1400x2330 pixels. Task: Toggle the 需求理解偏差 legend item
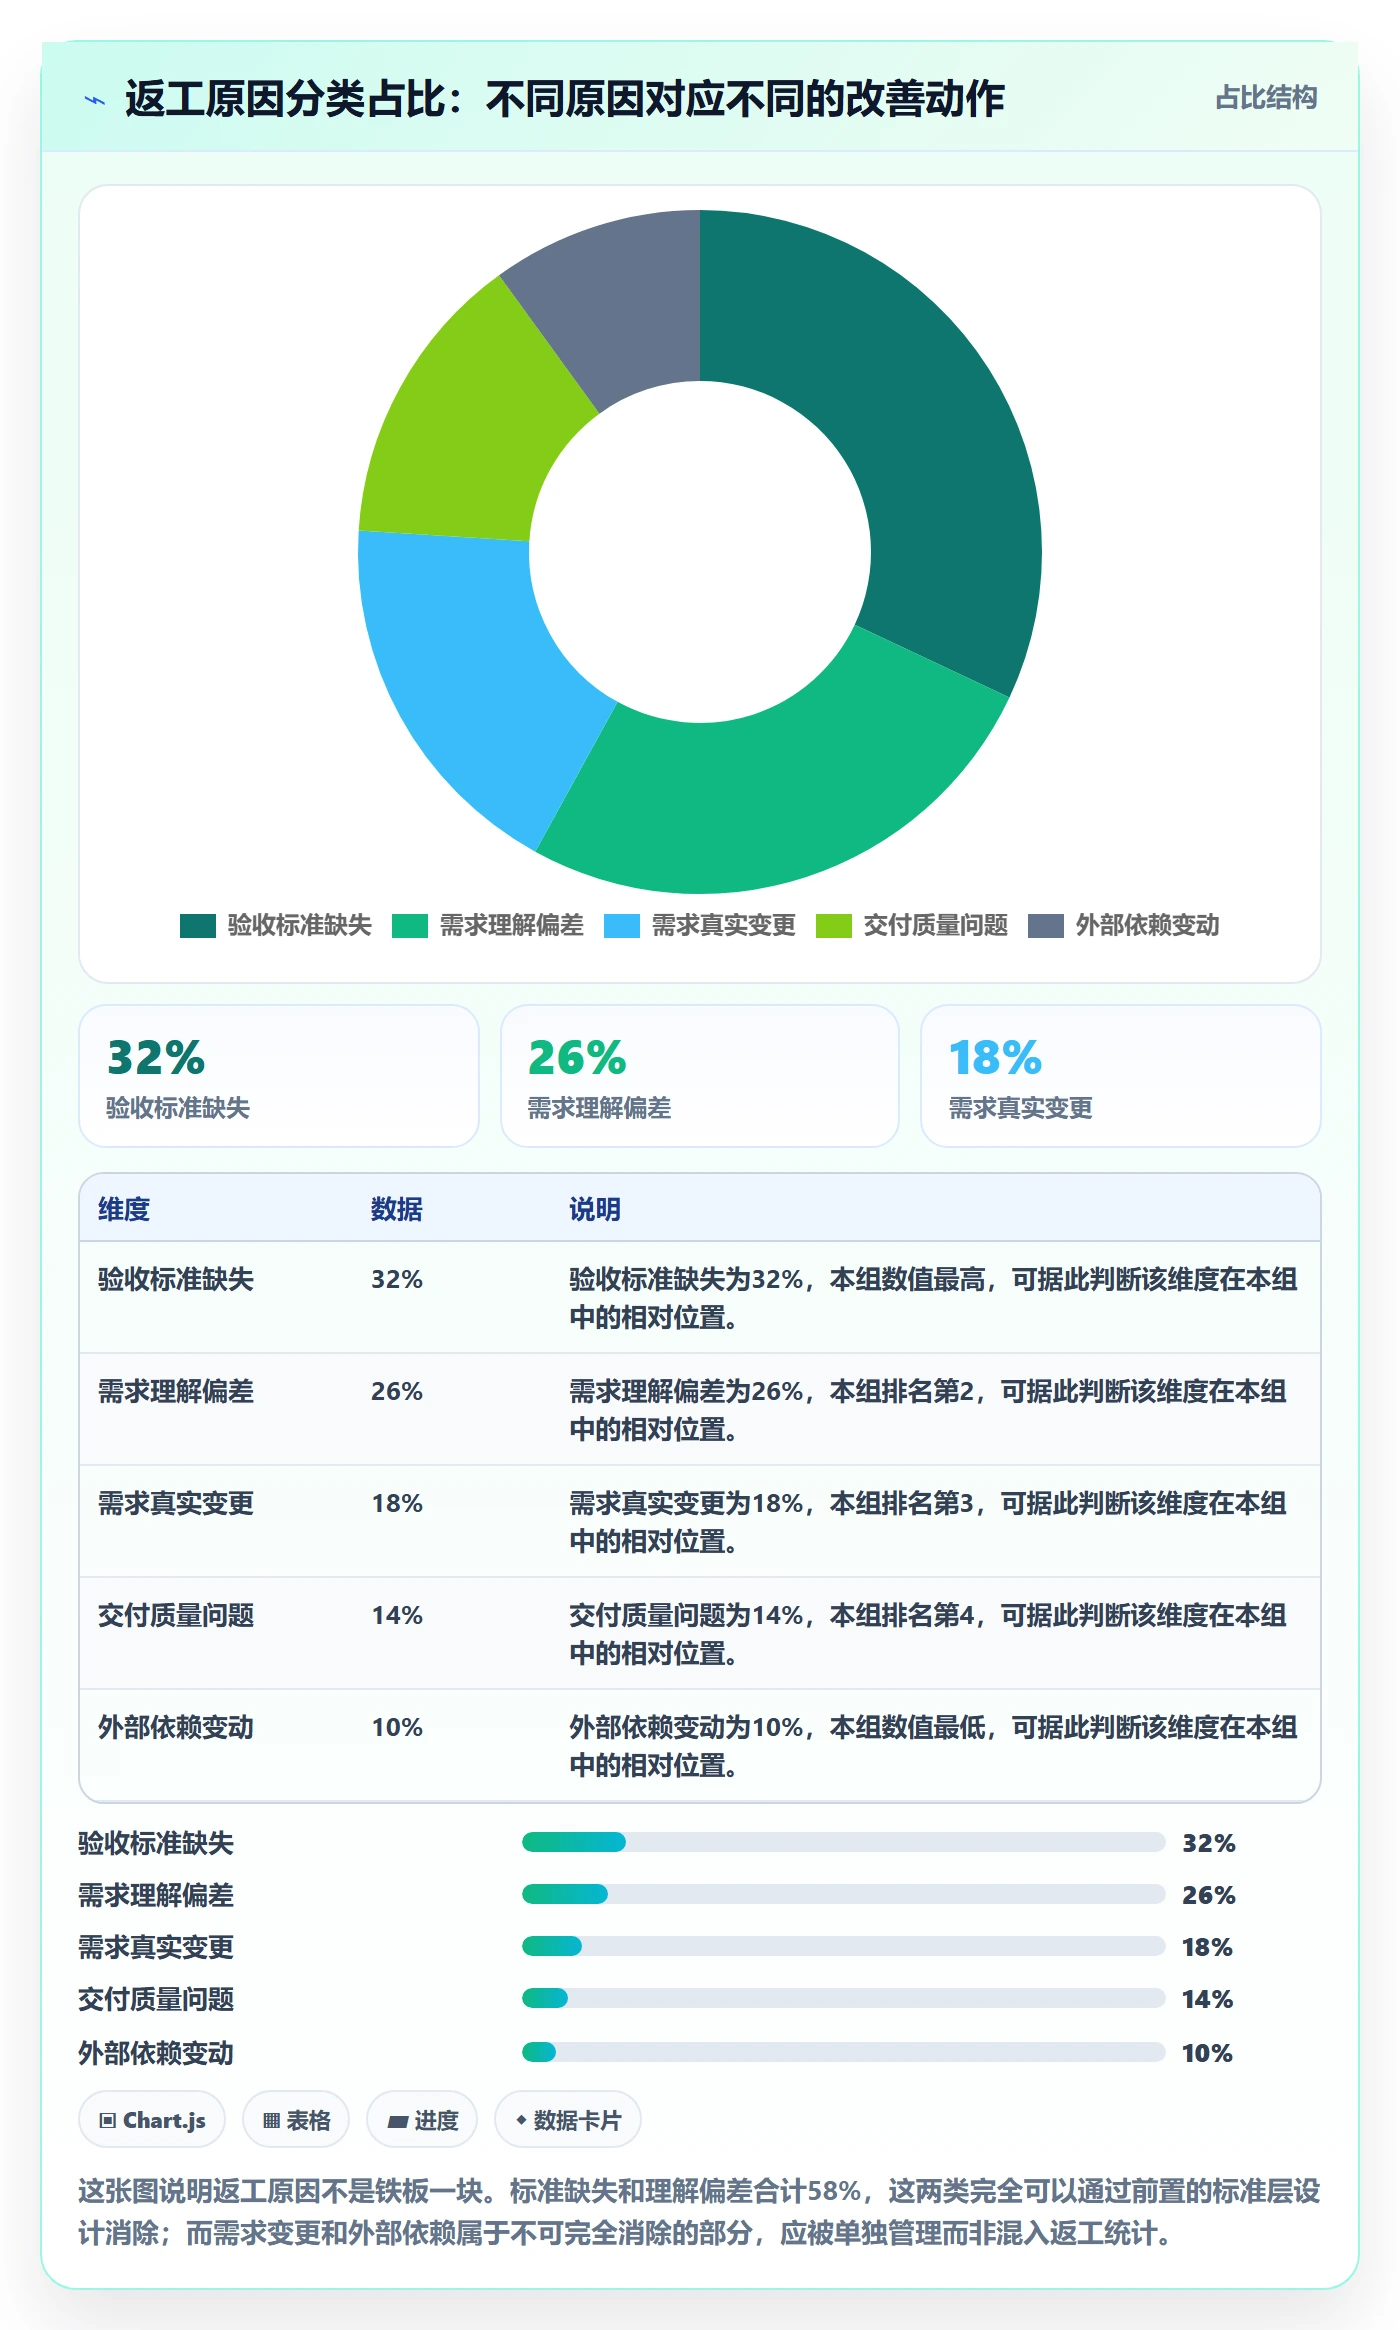(488, 925)
